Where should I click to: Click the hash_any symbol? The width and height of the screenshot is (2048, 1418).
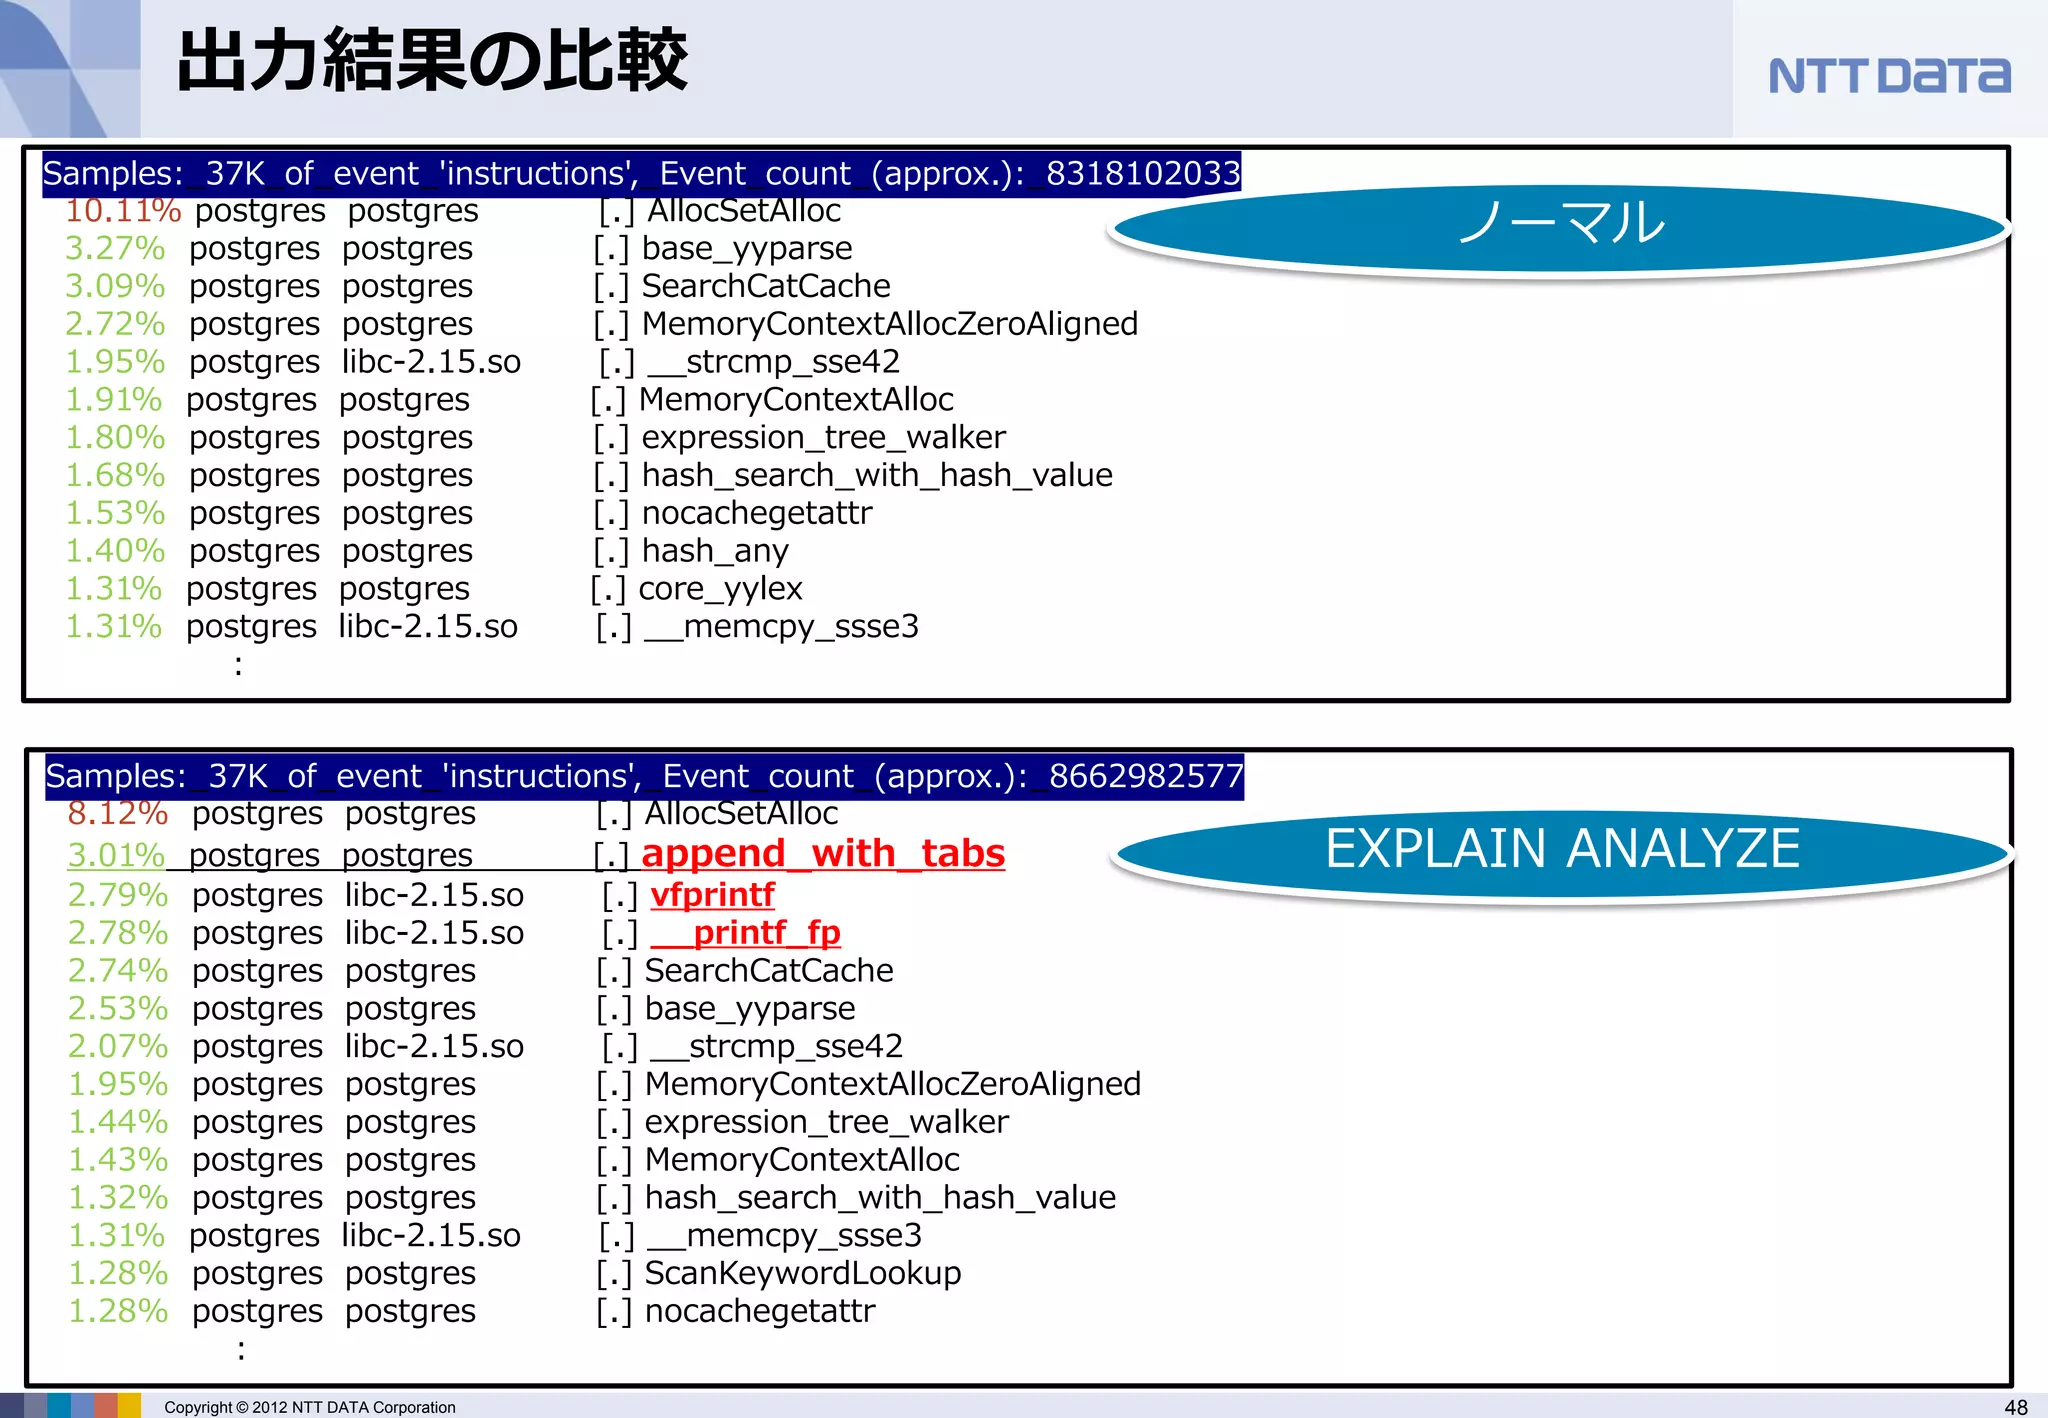click(x=715, y=551)
